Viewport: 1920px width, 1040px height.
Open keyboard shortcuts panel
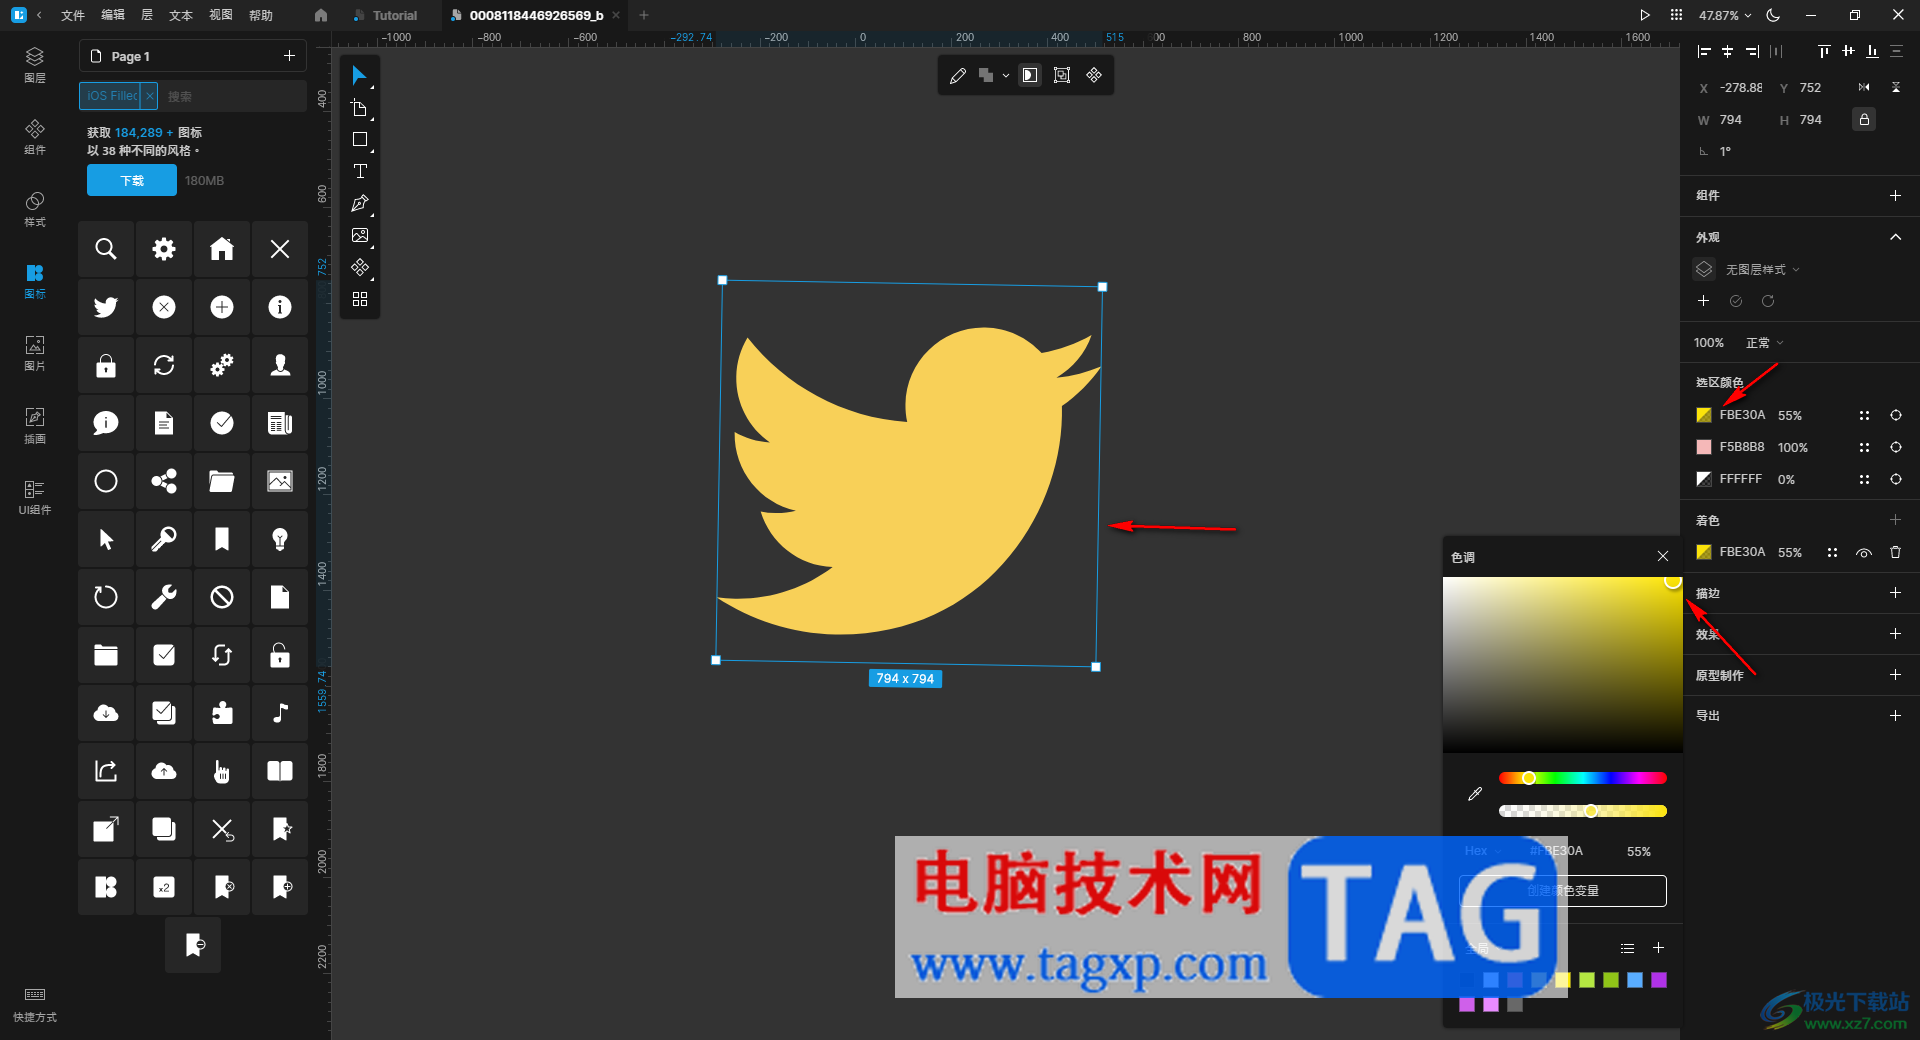tap(35, 1004)
